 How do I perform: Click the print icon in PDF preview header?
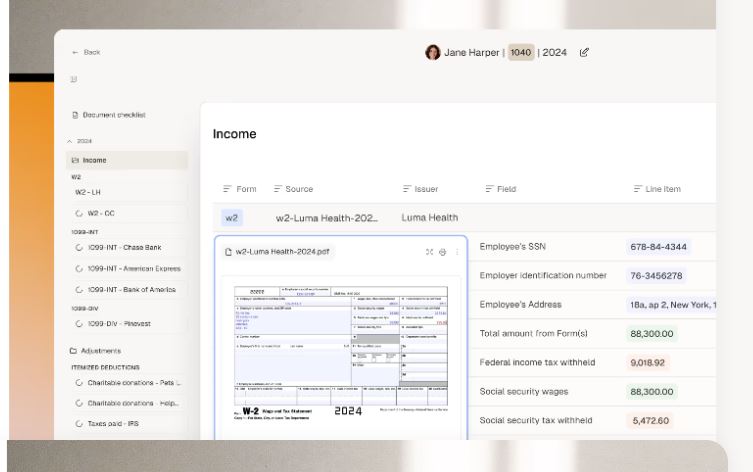point(443,252)
